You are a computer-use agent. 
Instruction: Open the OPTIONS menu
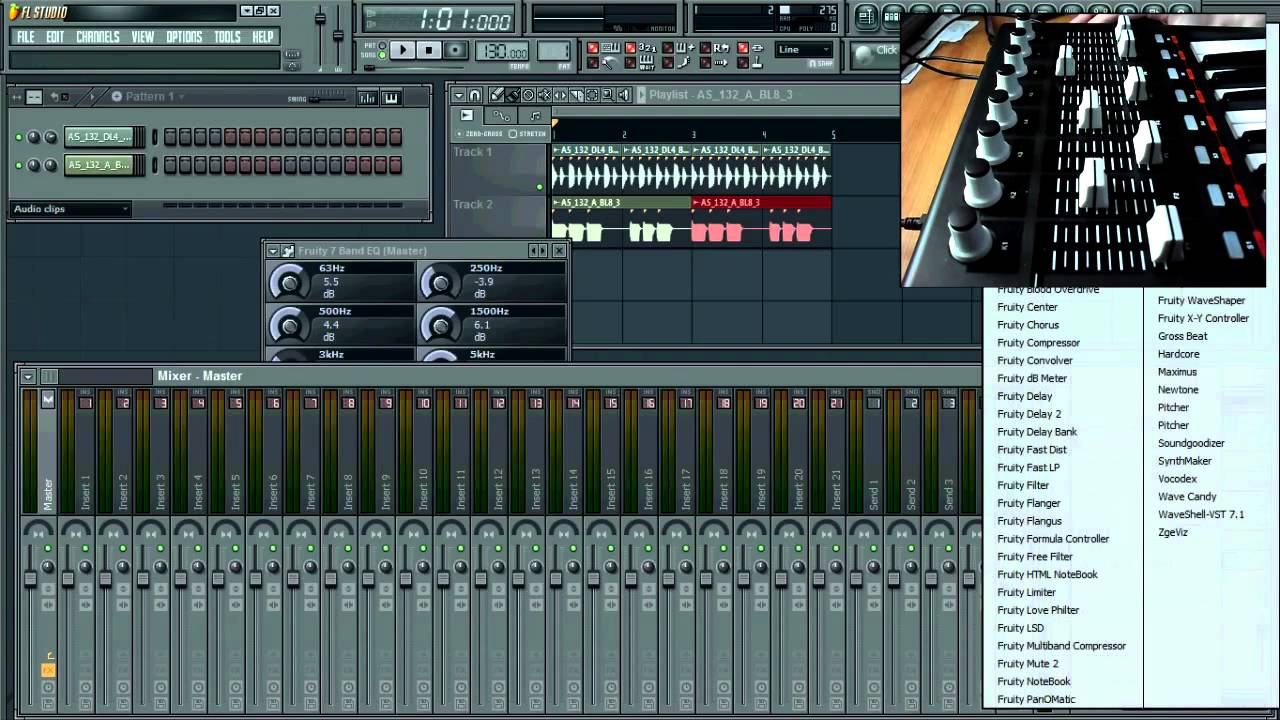pyautogui.click(x=184, y=37)
